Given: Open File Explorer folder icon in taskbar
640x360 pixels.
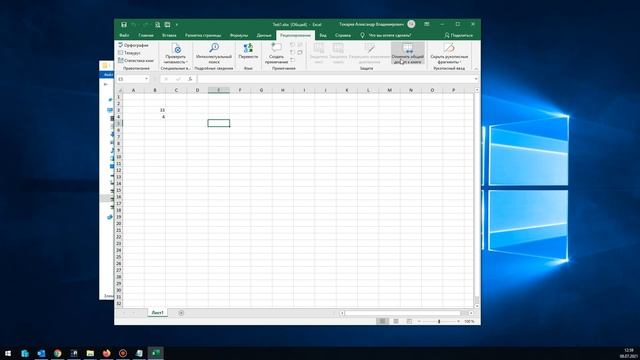Looking at the screenshot, I should tap(90, 353).
